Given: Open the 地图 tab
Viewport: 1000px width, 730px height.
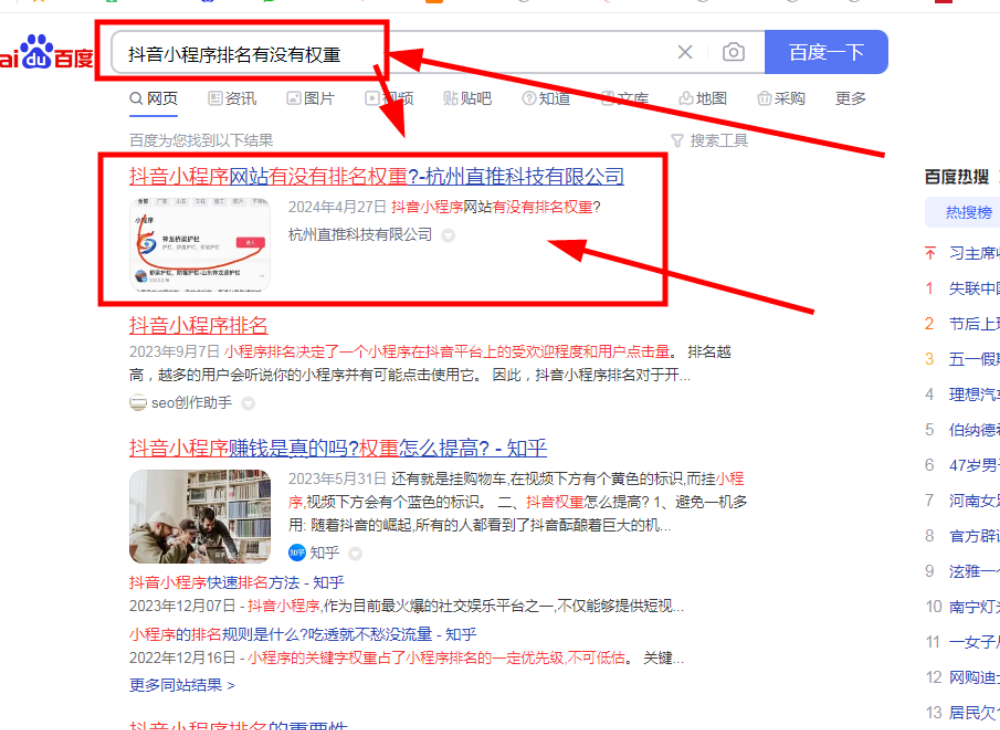Looking at the screenshot, I should pos(703,99).
